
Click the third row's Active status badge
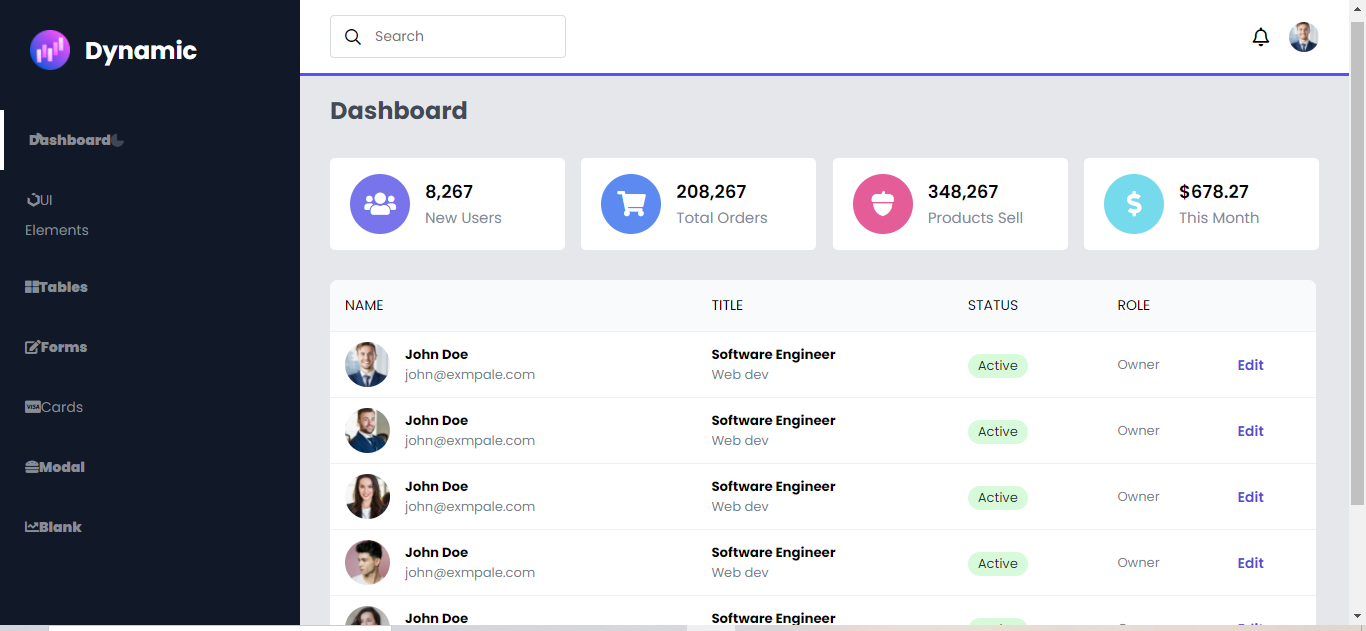click(x=998, y=498)
